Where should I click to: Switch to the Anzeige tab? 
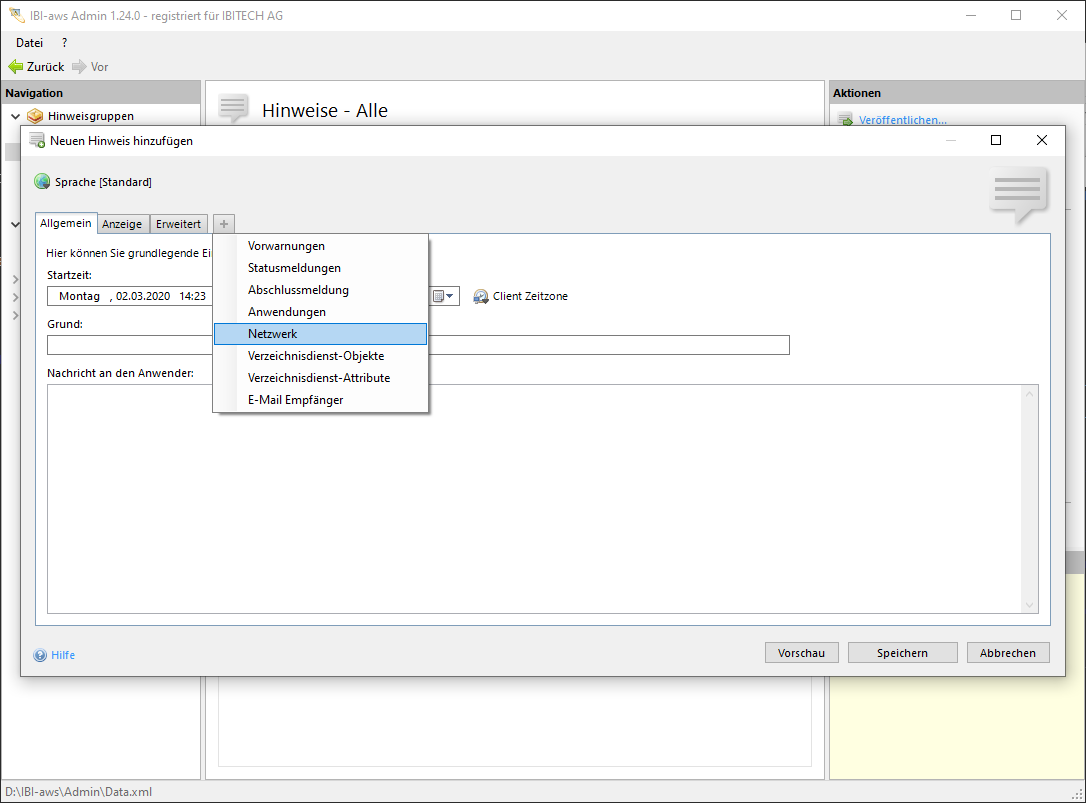click(x=122, y=224)
